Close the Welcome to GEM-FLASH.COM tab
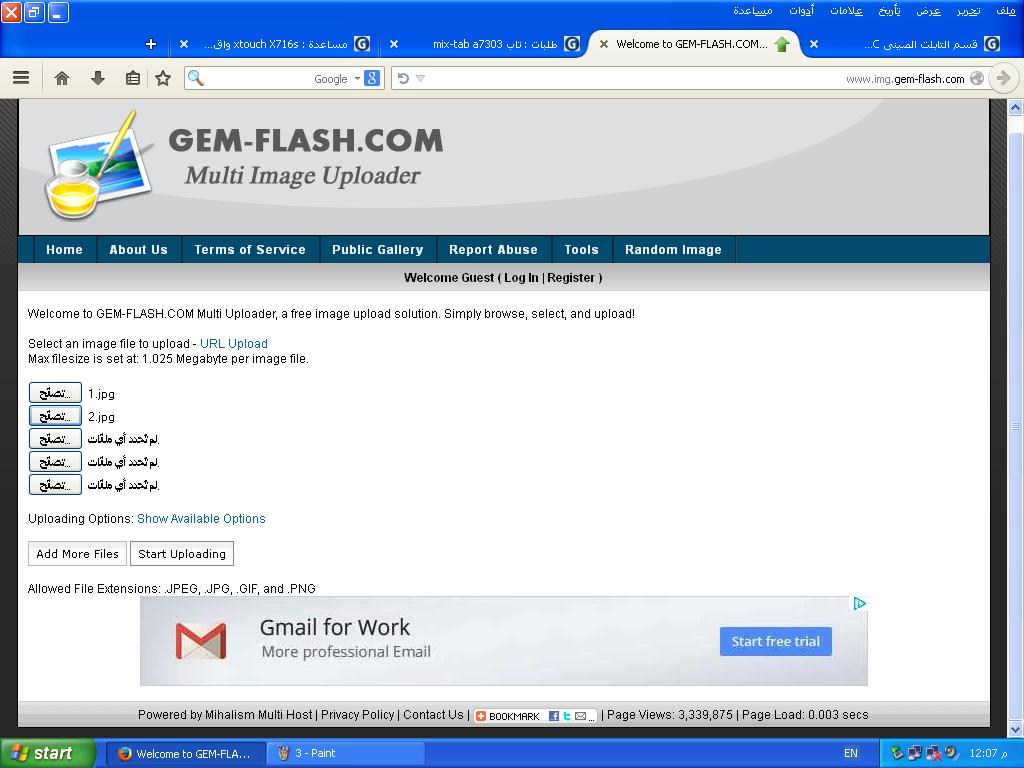Screen dimensions: 1024x768 pos(603,44)
